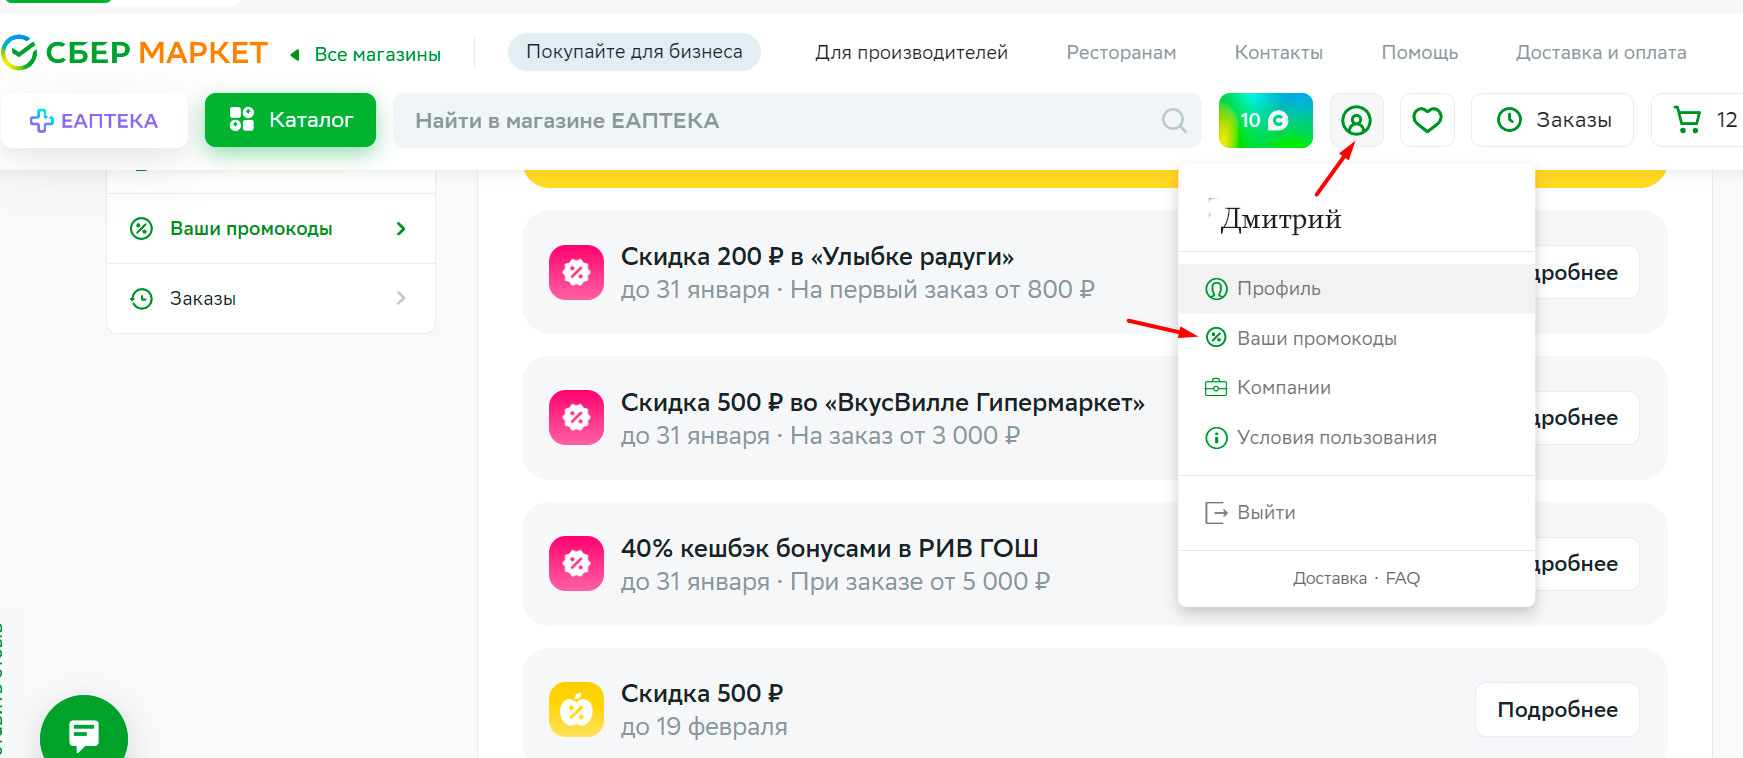This screenshot has width=1743, height=758.
Task: Click promo icon for Улыбка радуги discount
Action: coord(576,272)
